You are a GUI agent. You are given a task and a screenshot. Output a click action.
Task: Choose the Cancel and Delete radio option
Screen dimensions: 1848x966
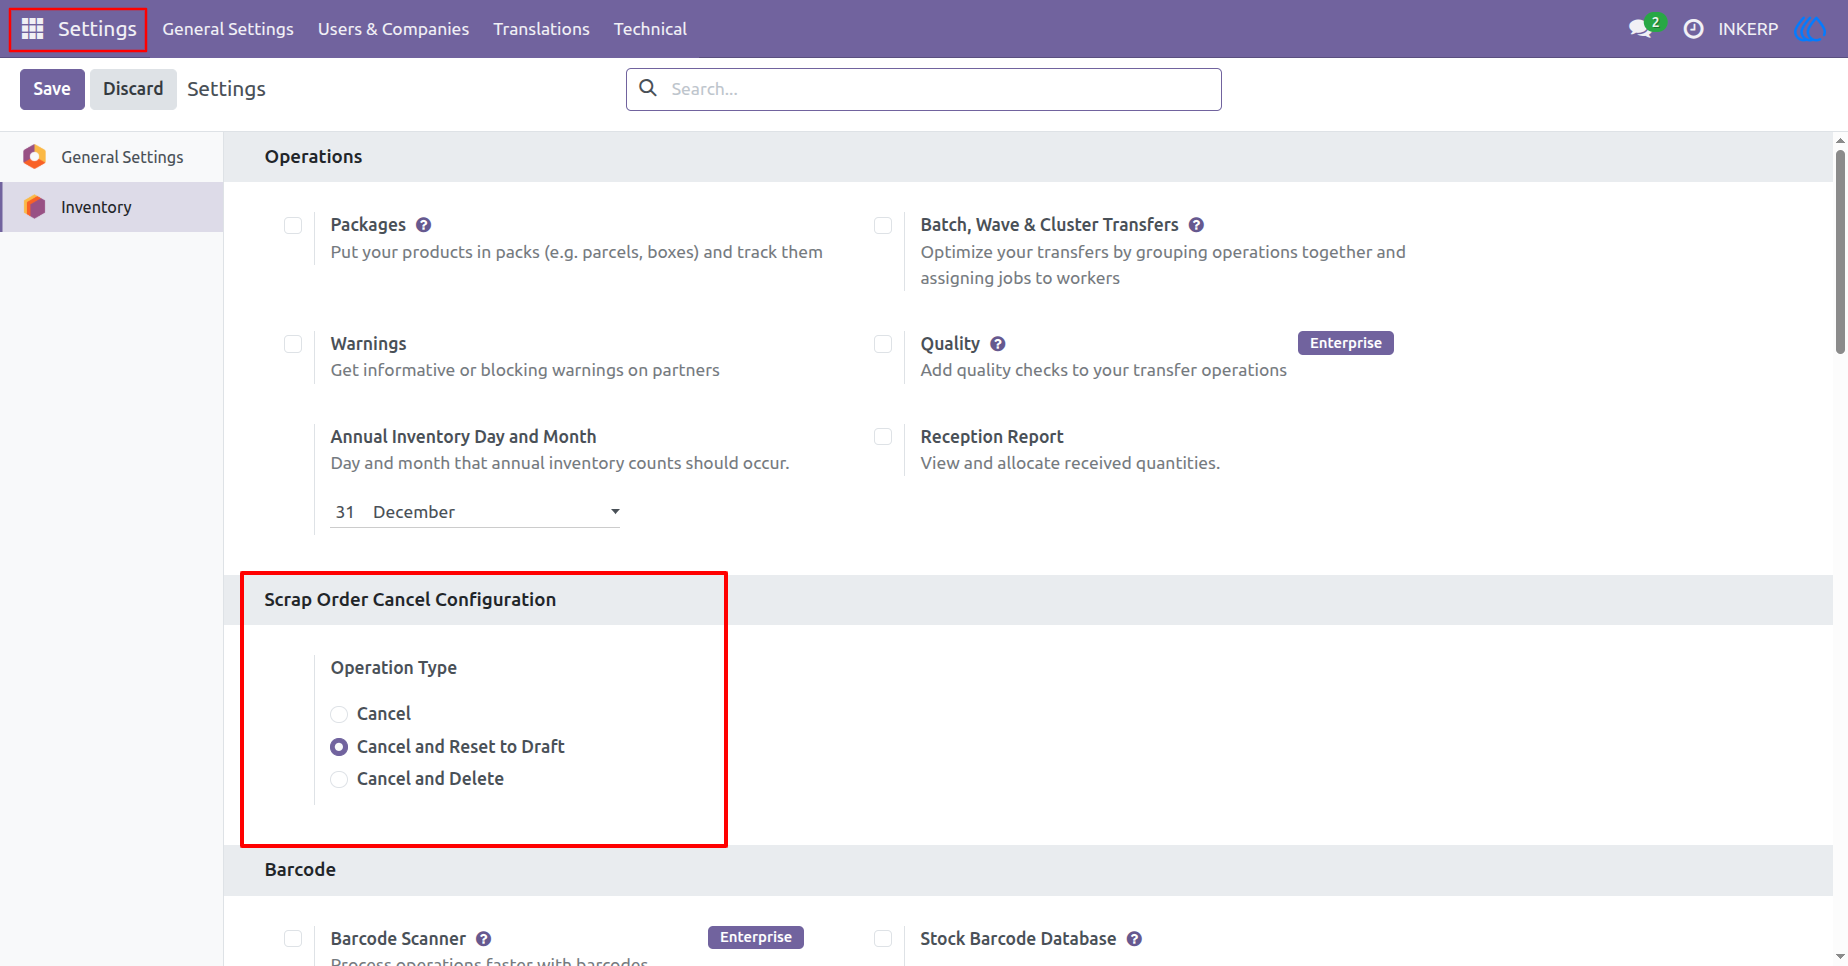339,779
